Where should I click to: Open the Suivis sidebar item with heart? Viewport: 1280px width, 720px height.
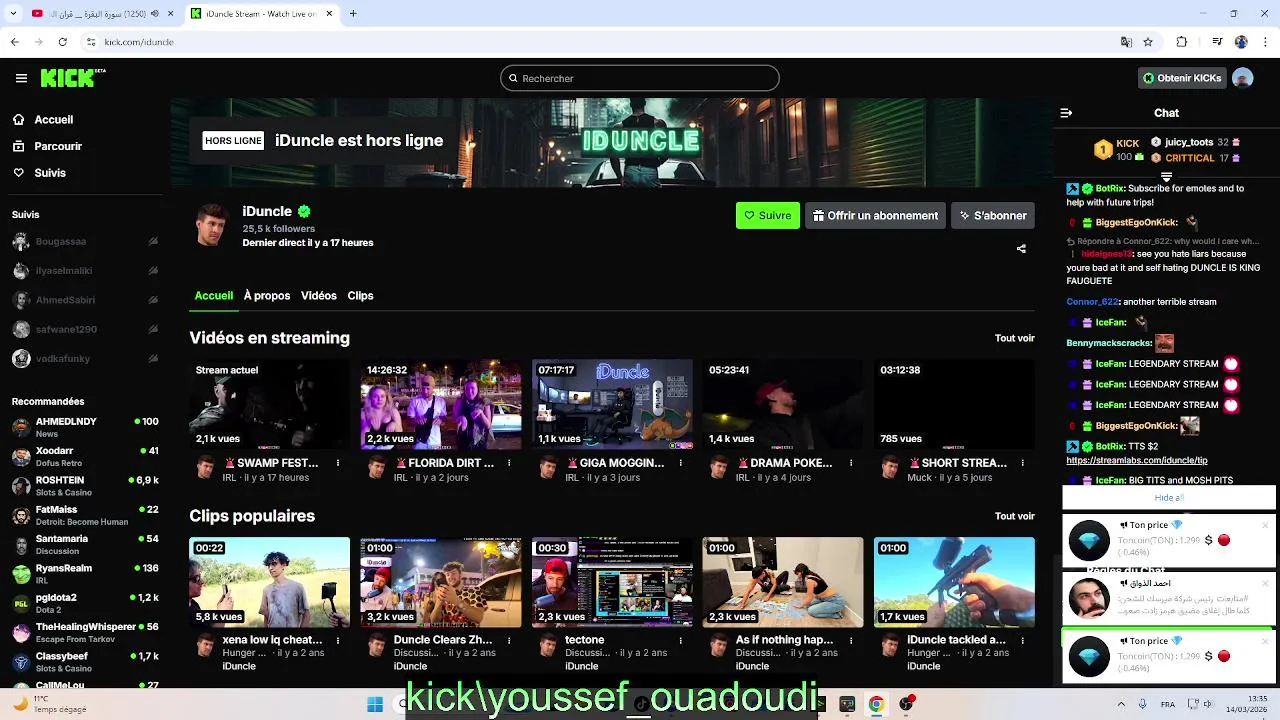(x=50, y=173)
